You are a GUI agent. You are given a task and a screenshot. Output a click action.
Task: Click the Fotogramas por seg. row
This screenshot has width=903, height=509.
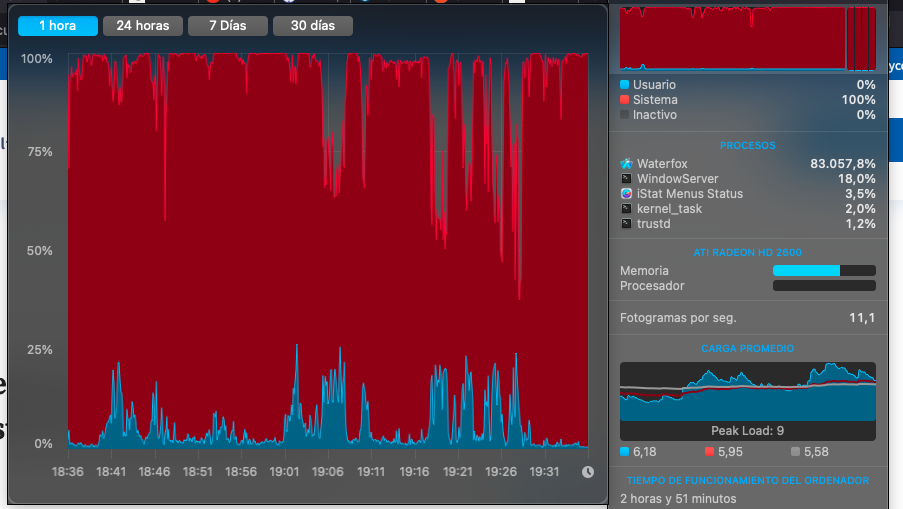747,318
